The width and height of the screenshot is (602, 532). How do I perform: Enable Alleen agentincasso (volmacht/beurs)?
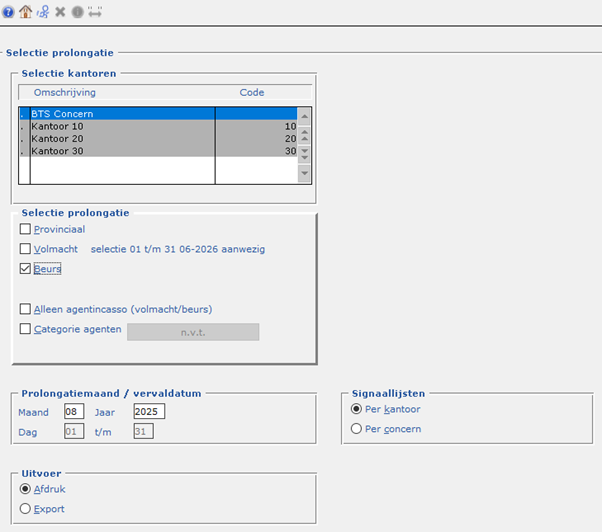pyautogui.click(x=26, y=309)
